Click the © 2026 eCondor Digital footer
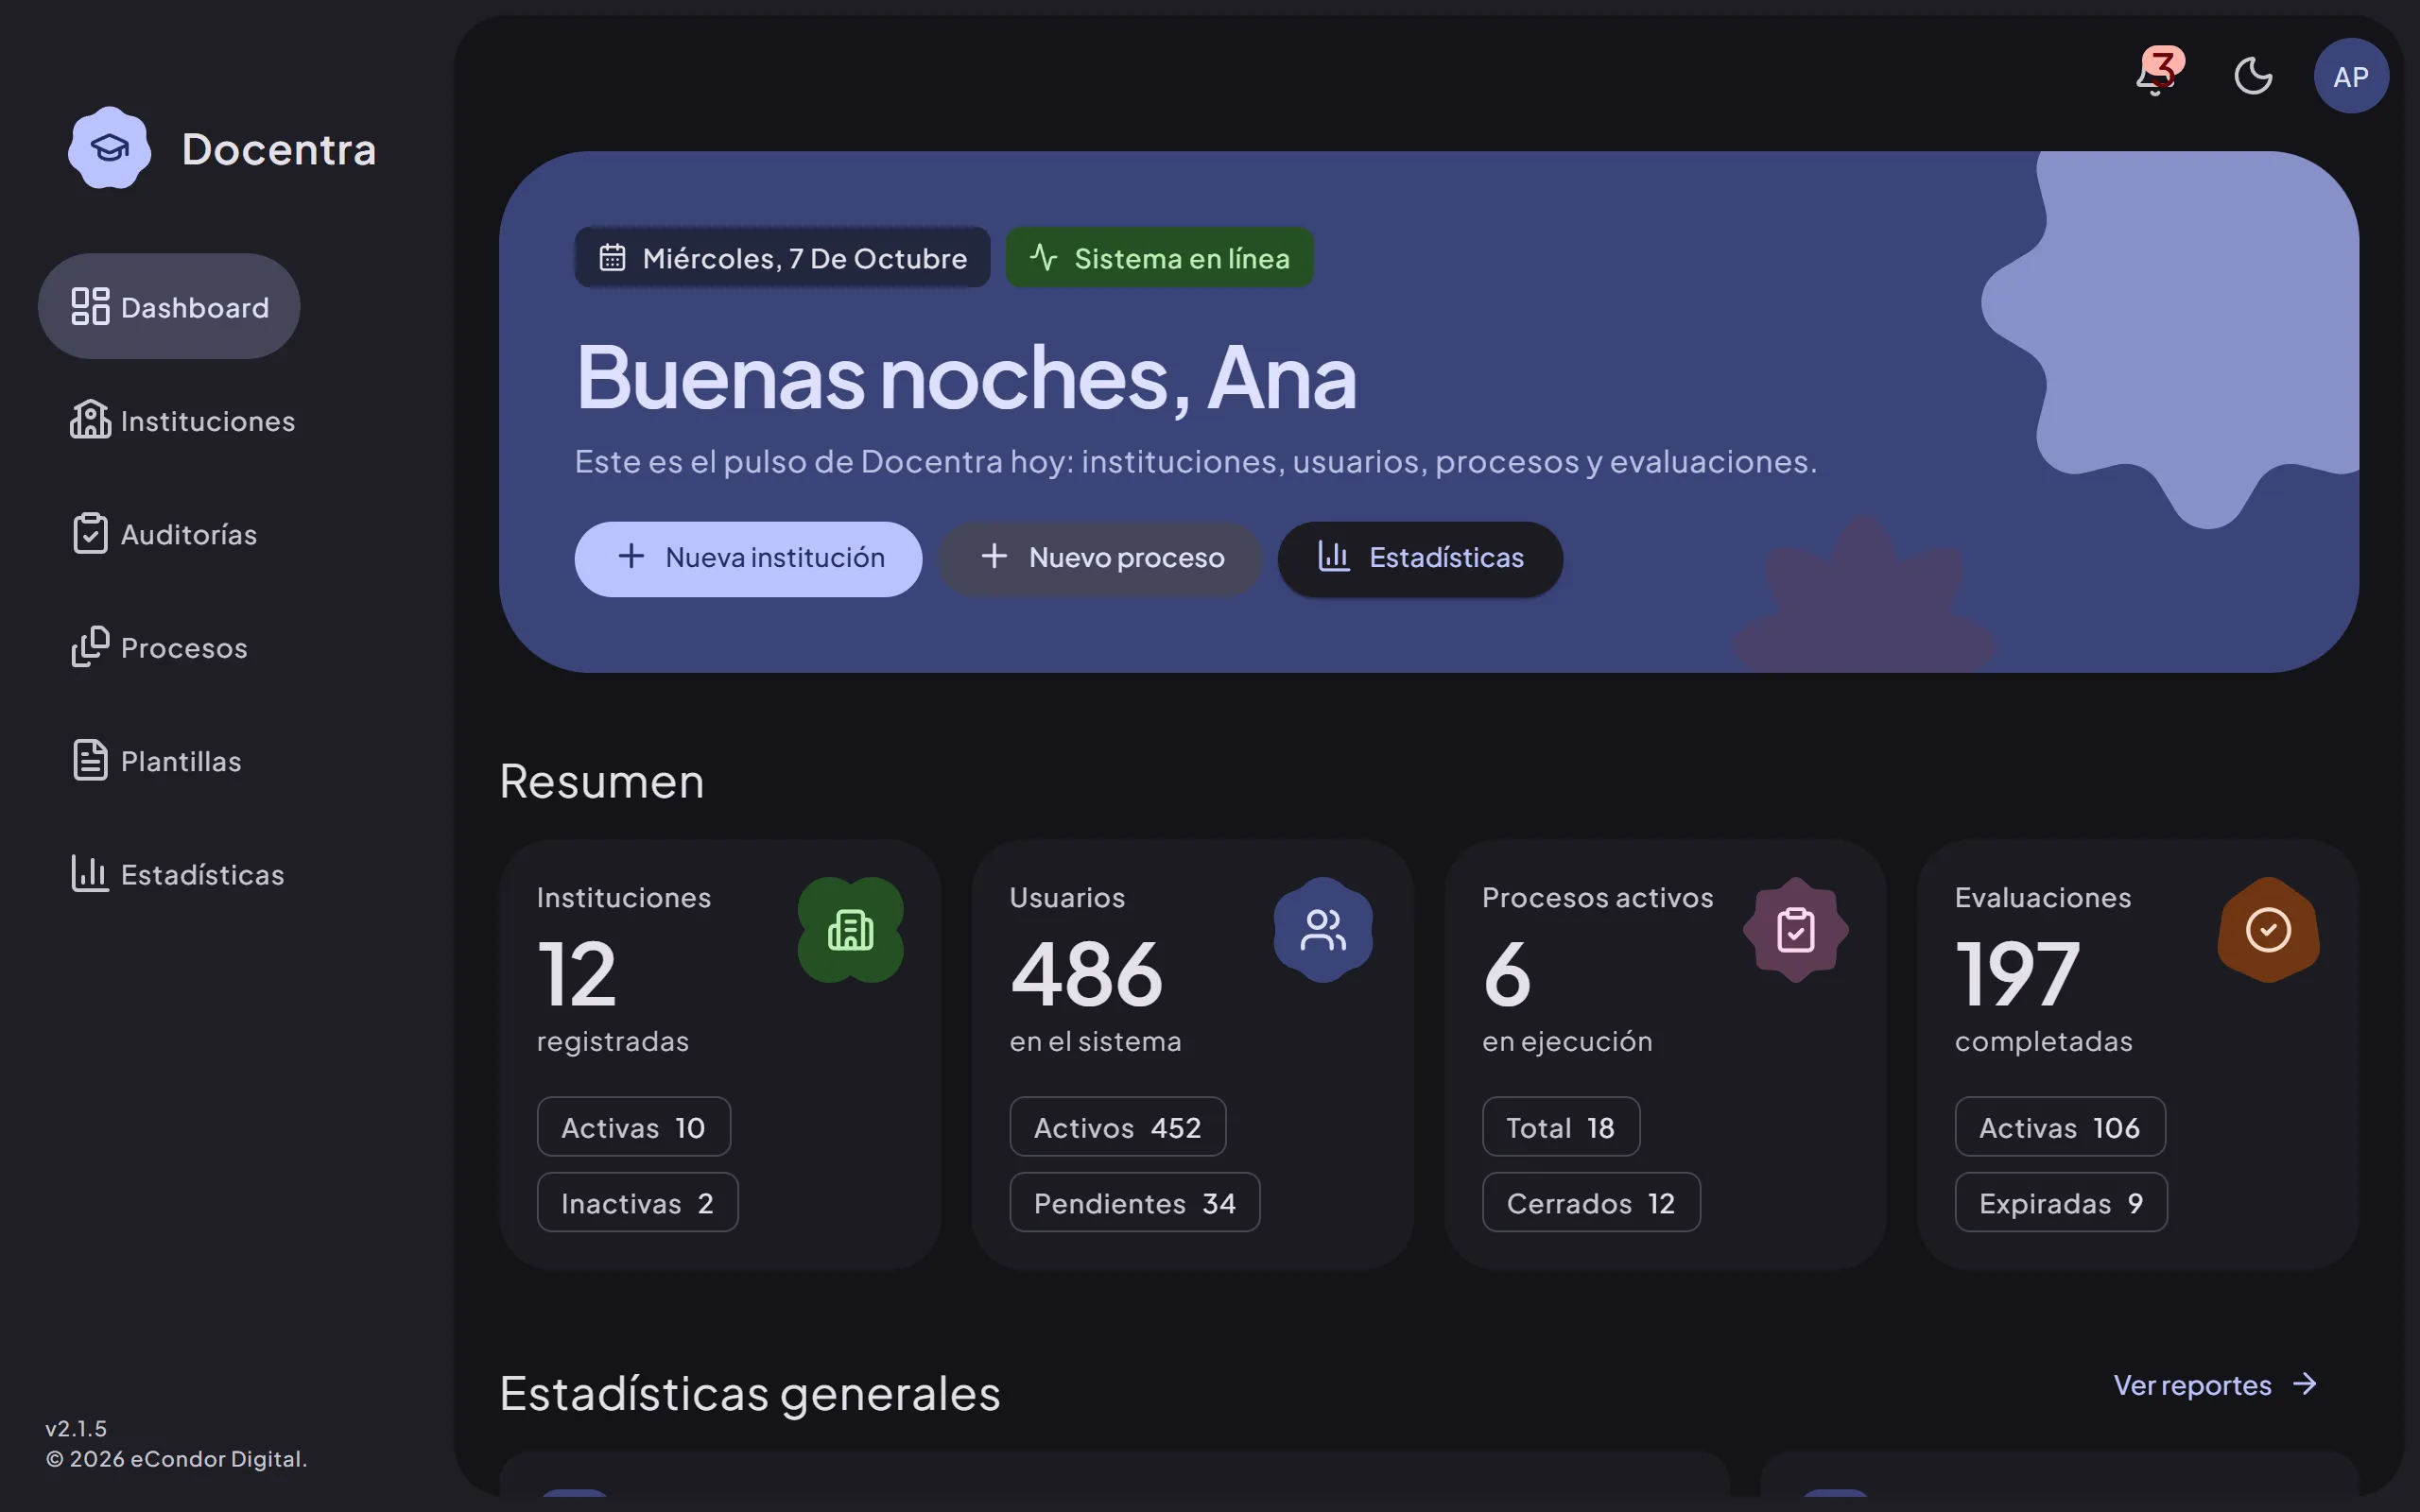2420x1512 pixels. pos(176,1459)
